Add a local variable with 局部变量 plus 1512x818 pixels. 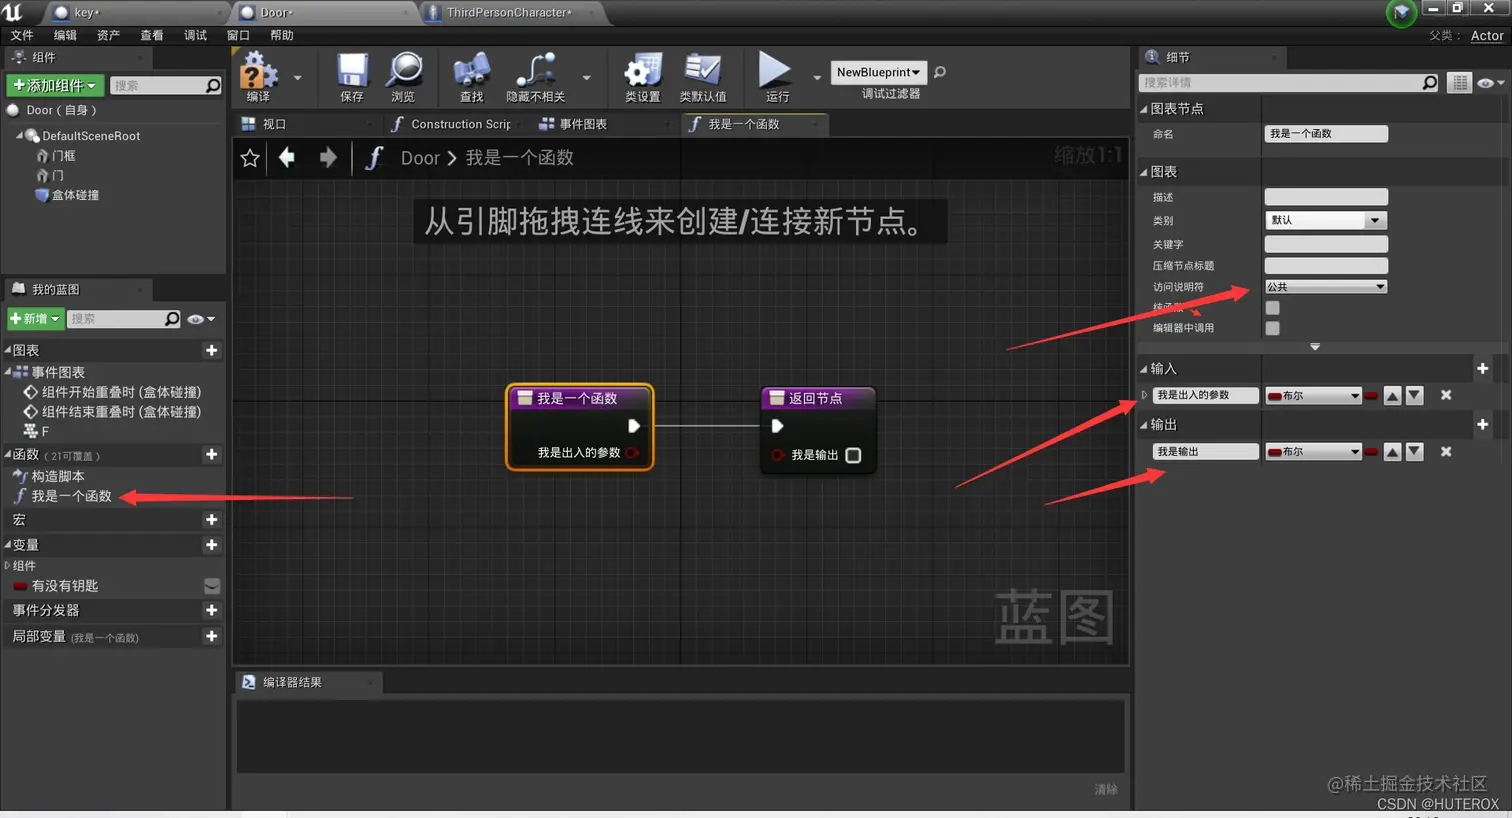click(211, 636)
